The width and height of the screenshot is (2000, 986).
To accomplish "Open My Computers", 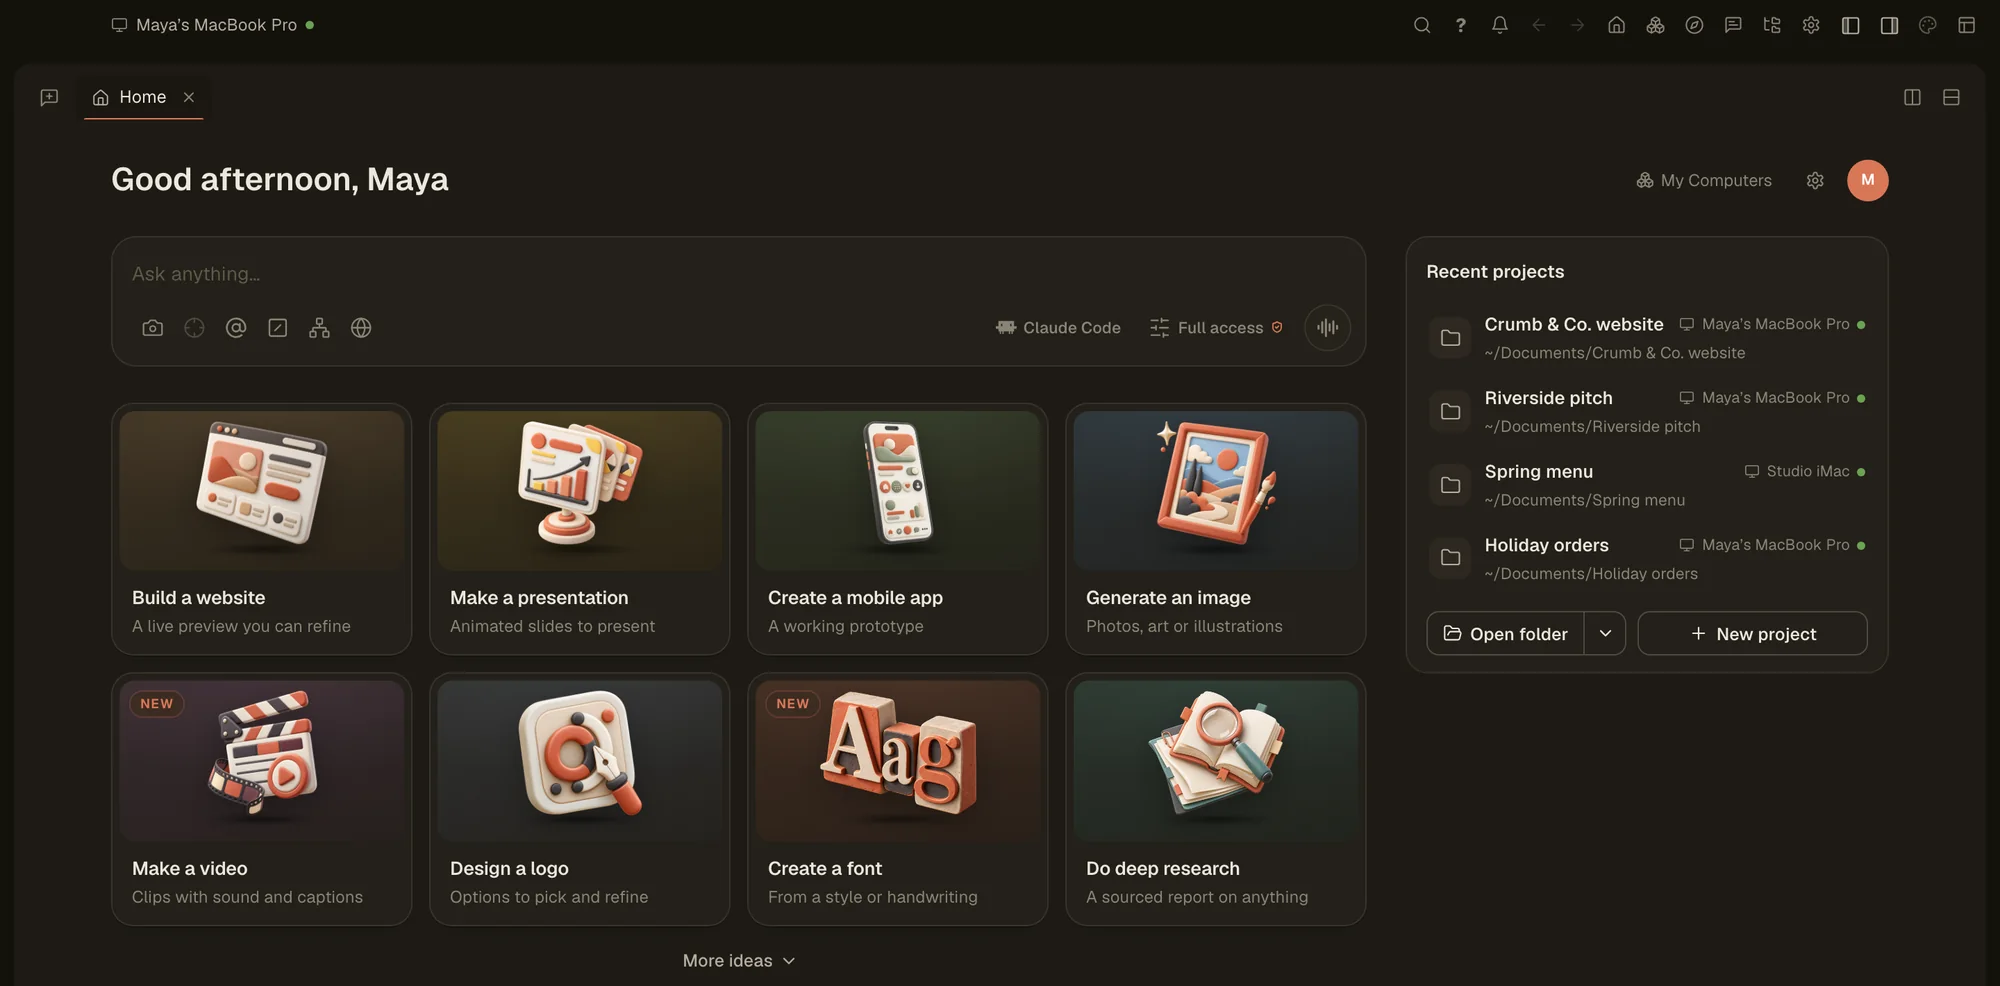I will click(1704, 181).
